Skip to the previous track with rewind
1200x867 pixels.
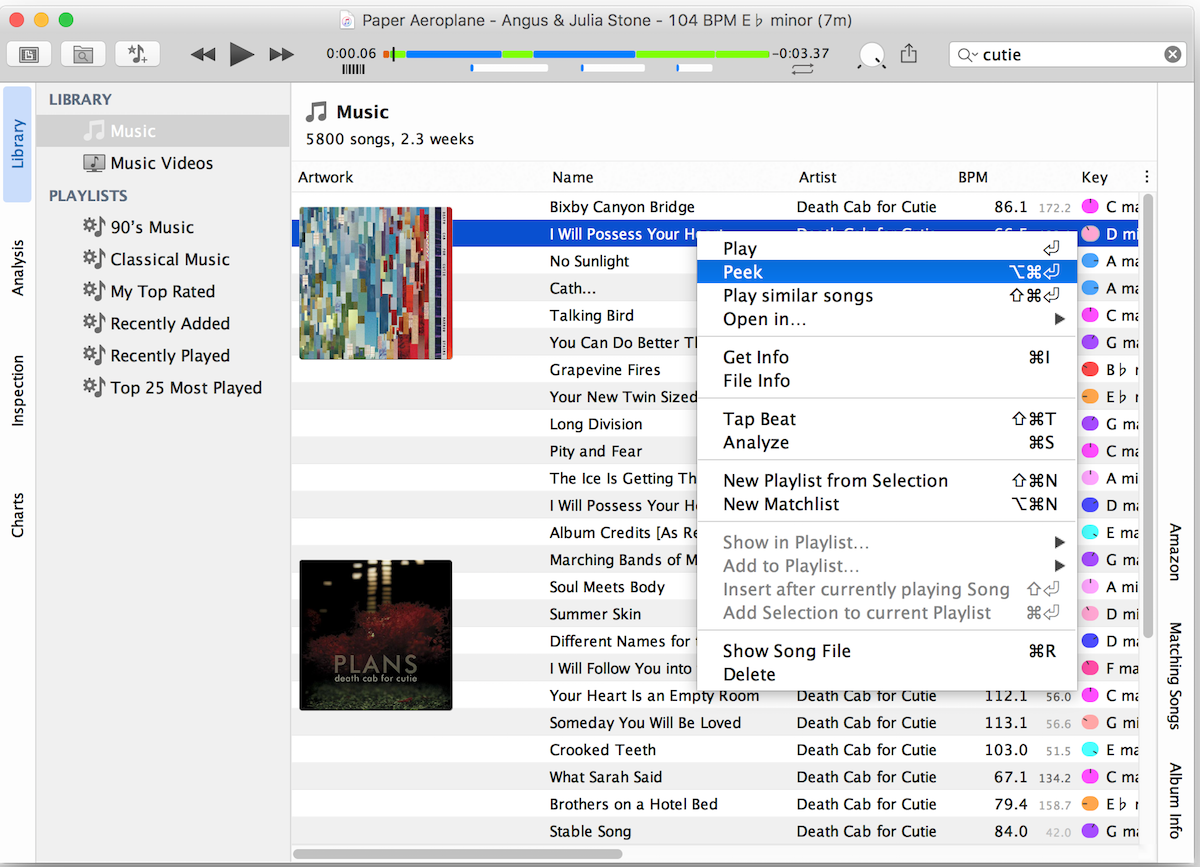click(x=203, y=55)
